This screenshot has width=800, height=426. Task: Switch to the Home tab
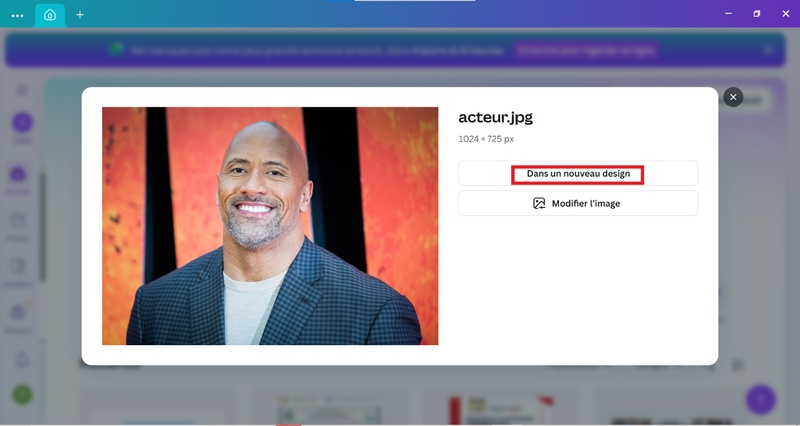(x=50, y=15)
